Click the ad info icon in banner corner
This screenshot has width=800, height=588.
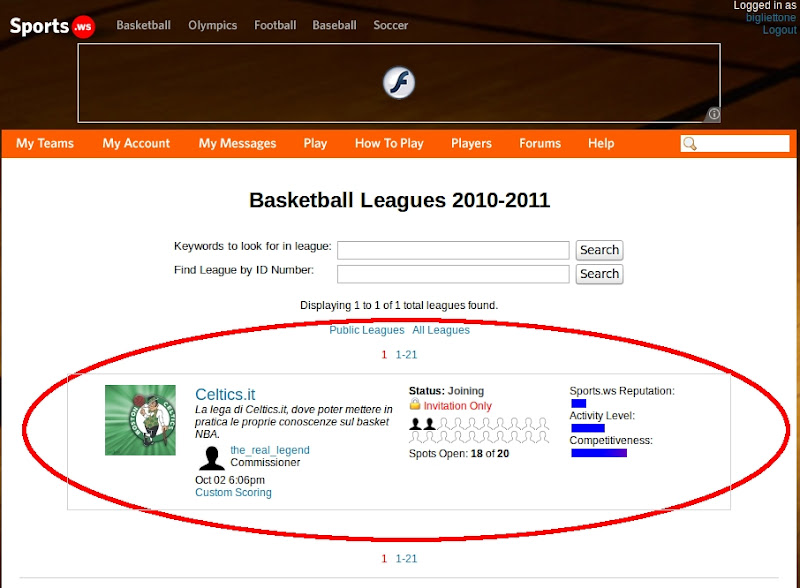[x=714, y=114]
